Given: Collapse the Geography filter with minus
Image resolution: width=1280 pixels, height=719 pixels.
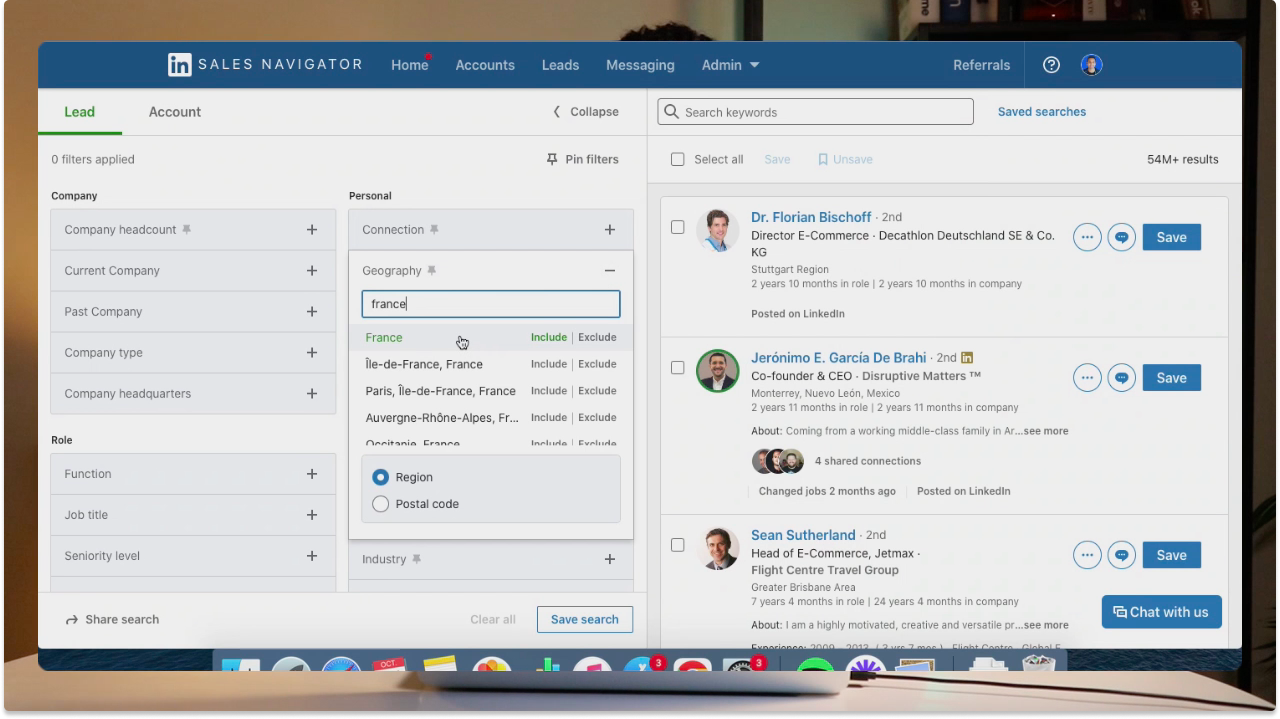Looking at the screenshot, I should coord(610,271).
